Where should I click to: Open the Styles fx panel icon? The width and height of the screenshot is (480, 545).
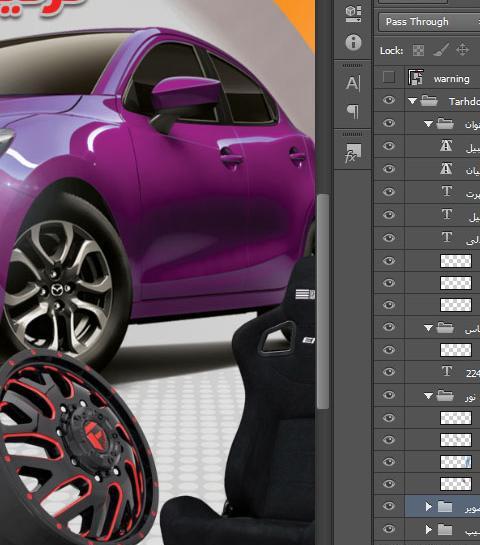pos(353,153)
